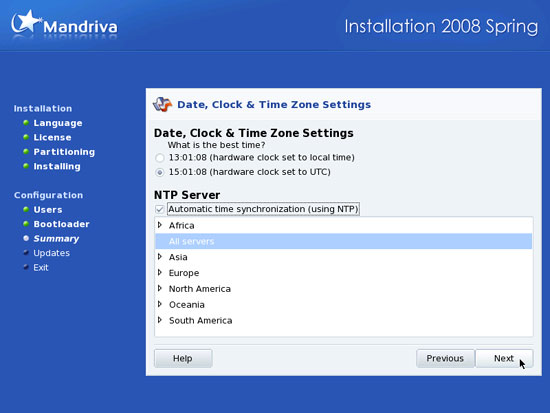Go back with the Previous button
This screenshot has width=550, height=413.
point(445,358)
